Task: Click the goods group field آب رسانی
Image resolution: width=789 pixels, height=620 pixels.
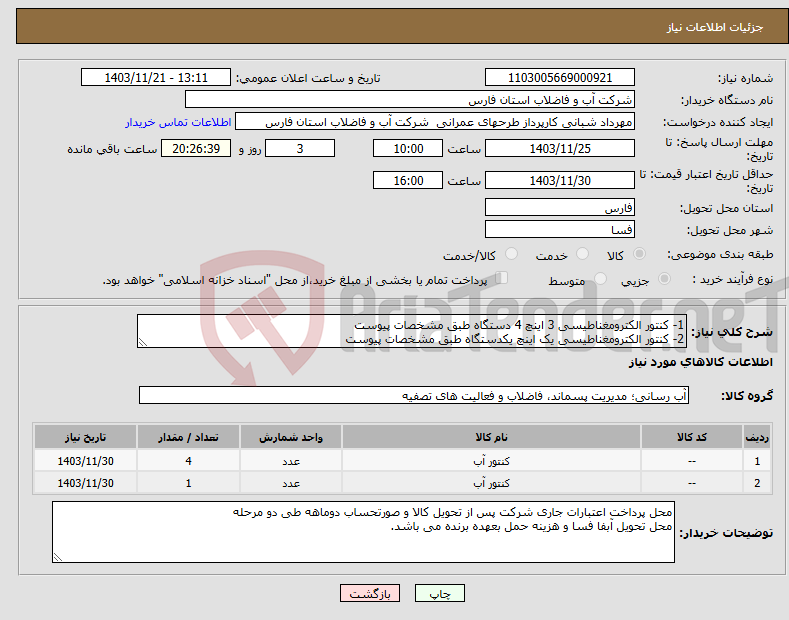Action: [414, 396]
